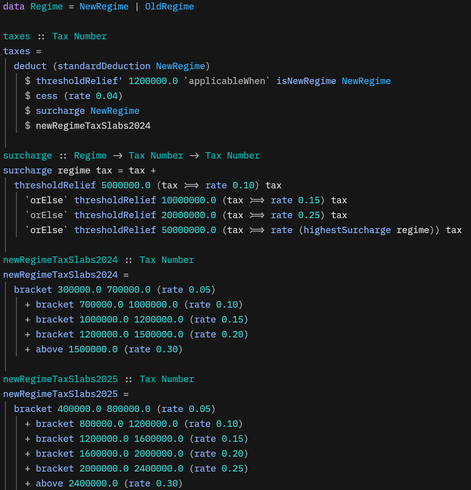Click 'bracket 300000.0 700000.0' line

pyautogui.click(x=115, y=290)
